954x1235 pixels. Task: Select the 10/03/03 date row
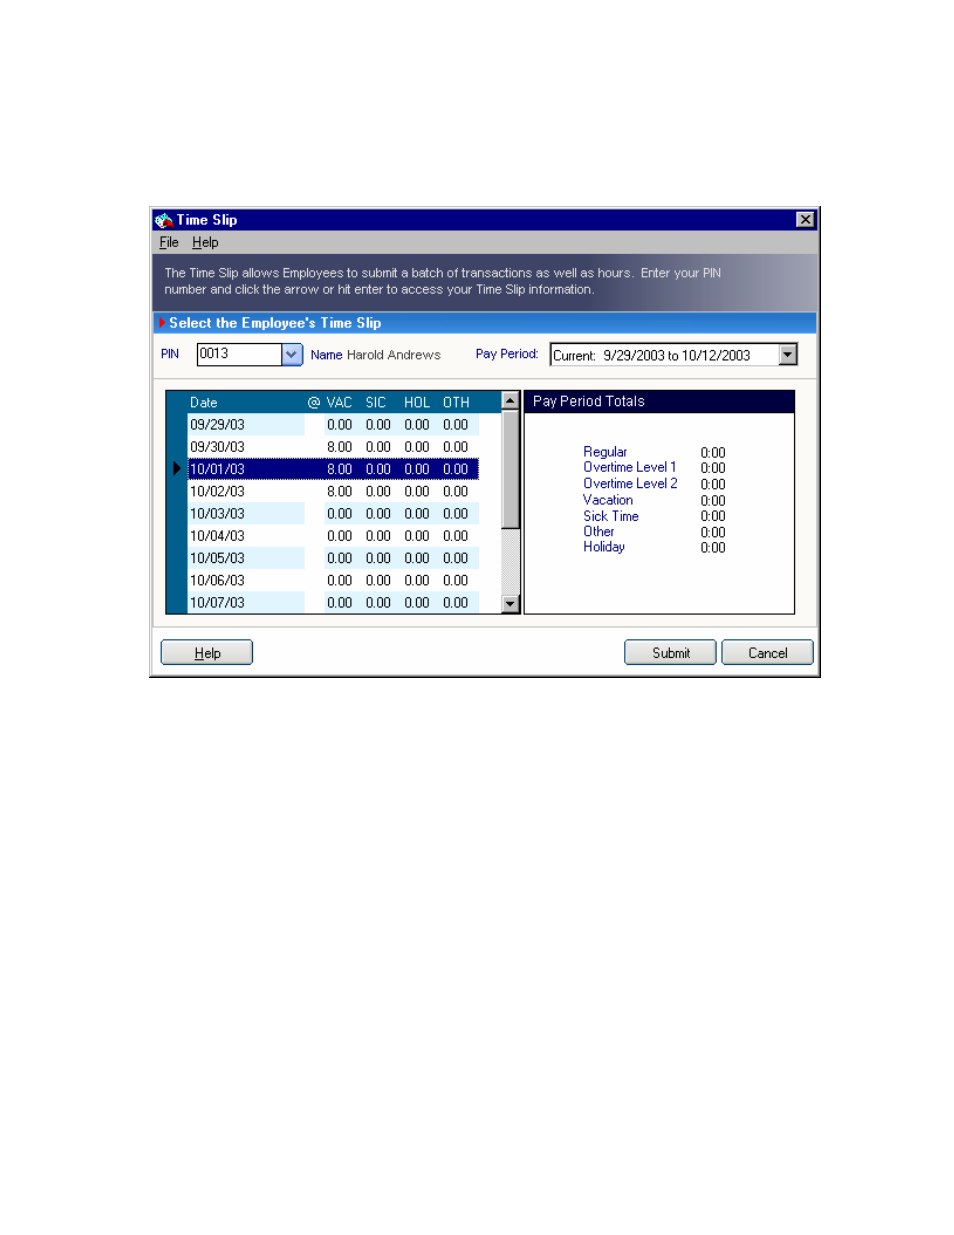(x=333, y=514)
